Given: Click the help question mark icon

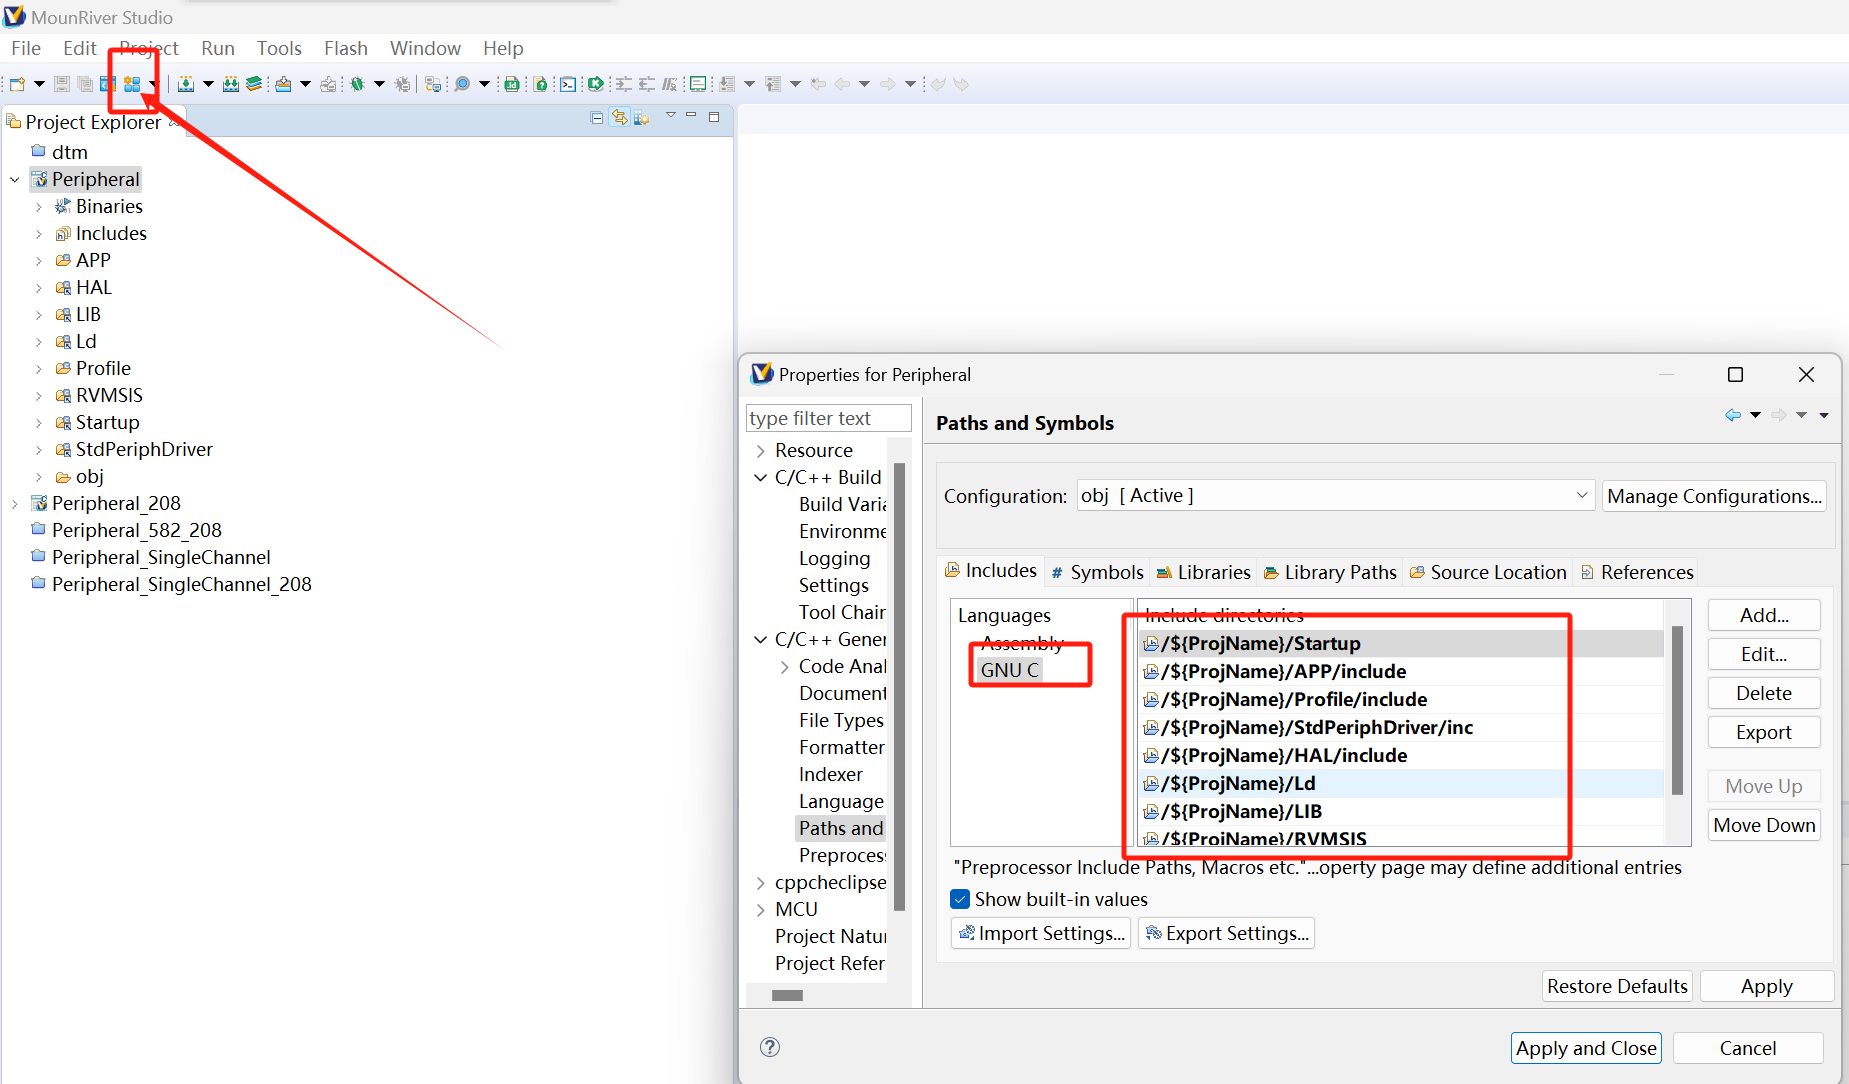Looking at the screenshot, I should tap(770, 1047).
